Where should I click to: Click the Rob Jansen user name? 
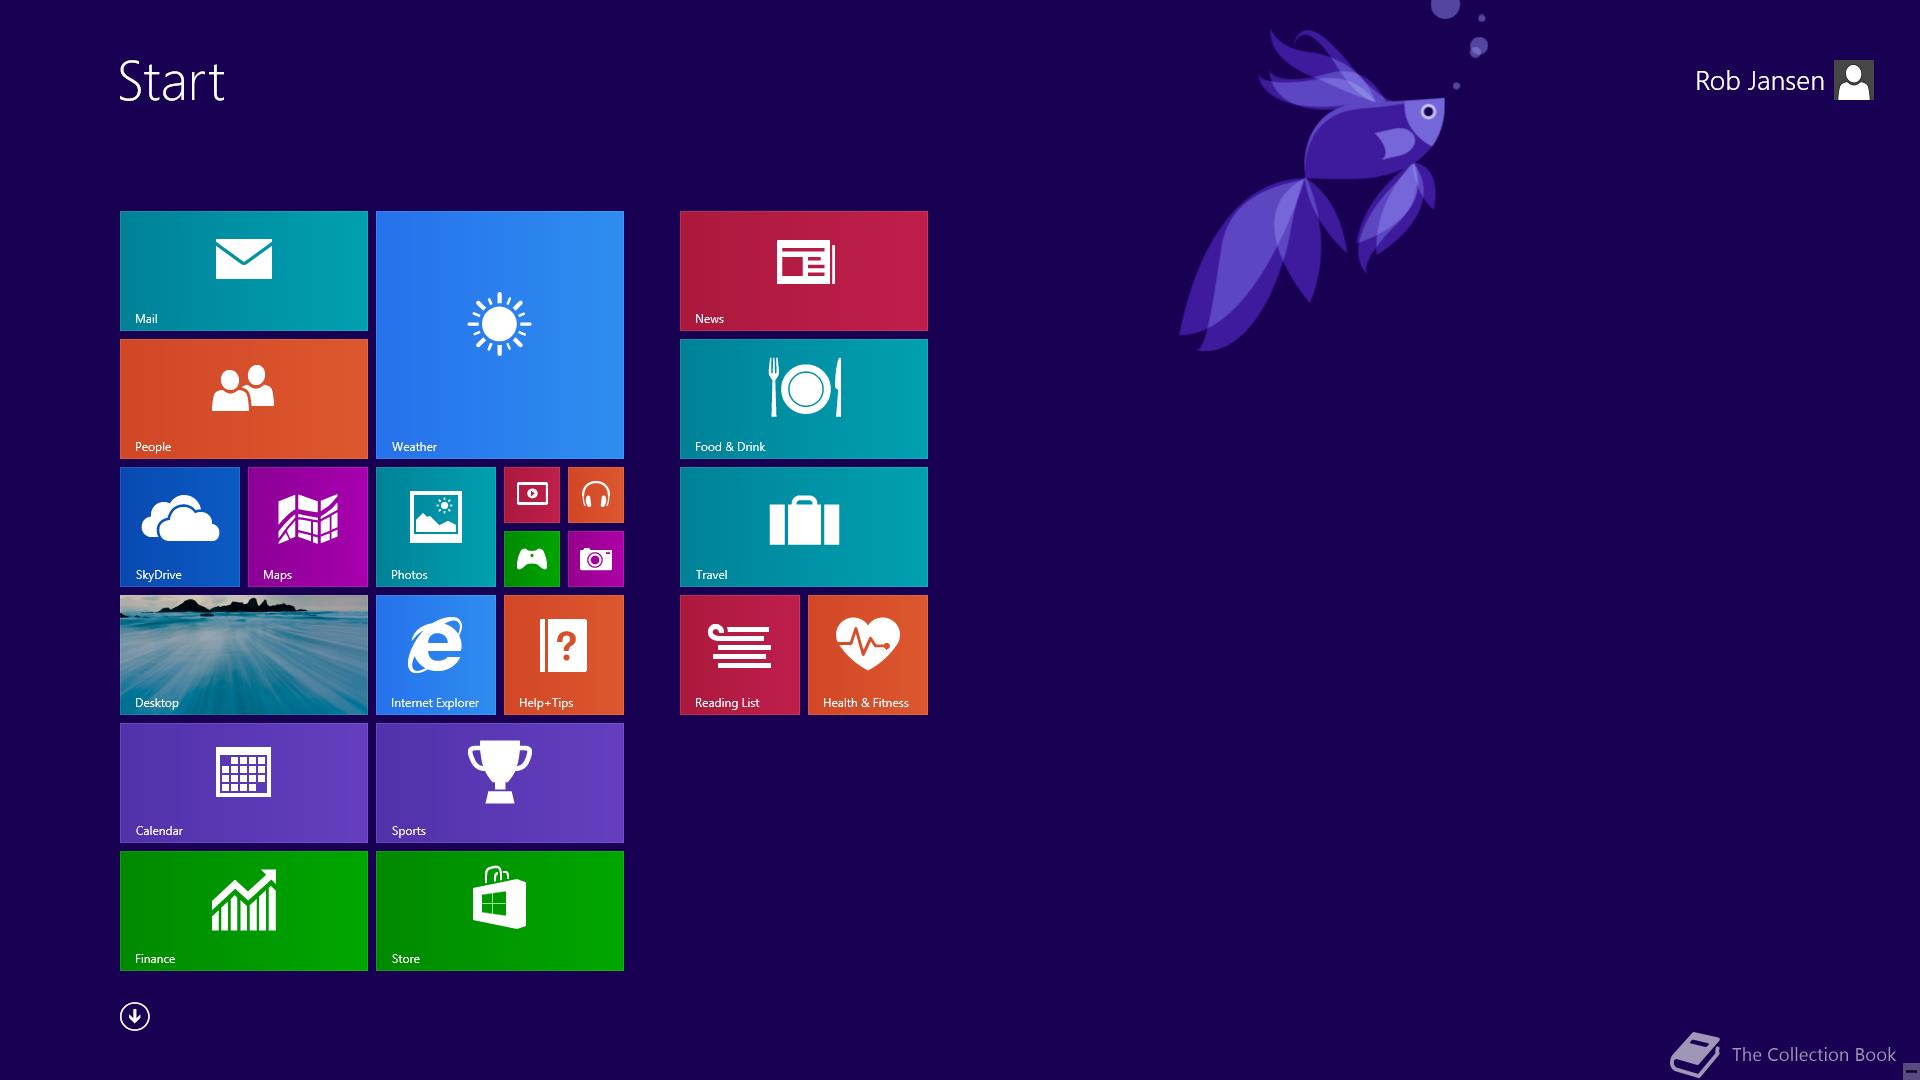[1759, 81]
